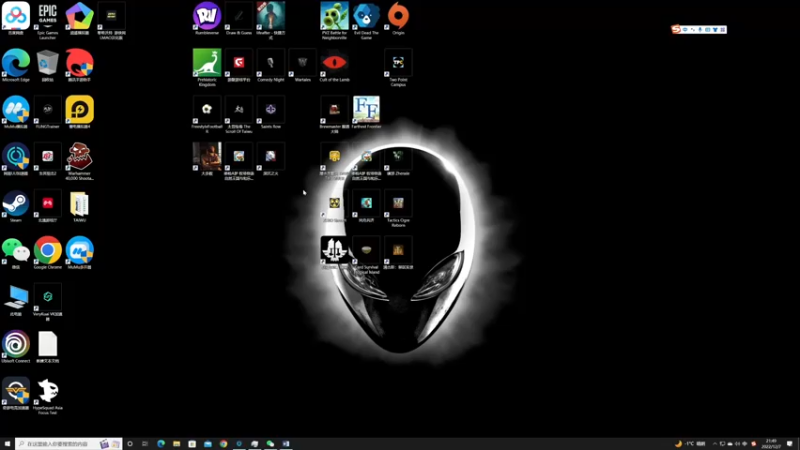Open the FLiNGTrainer shortcut
Screen dimensions: 800x450
click(x=47, y=112)
